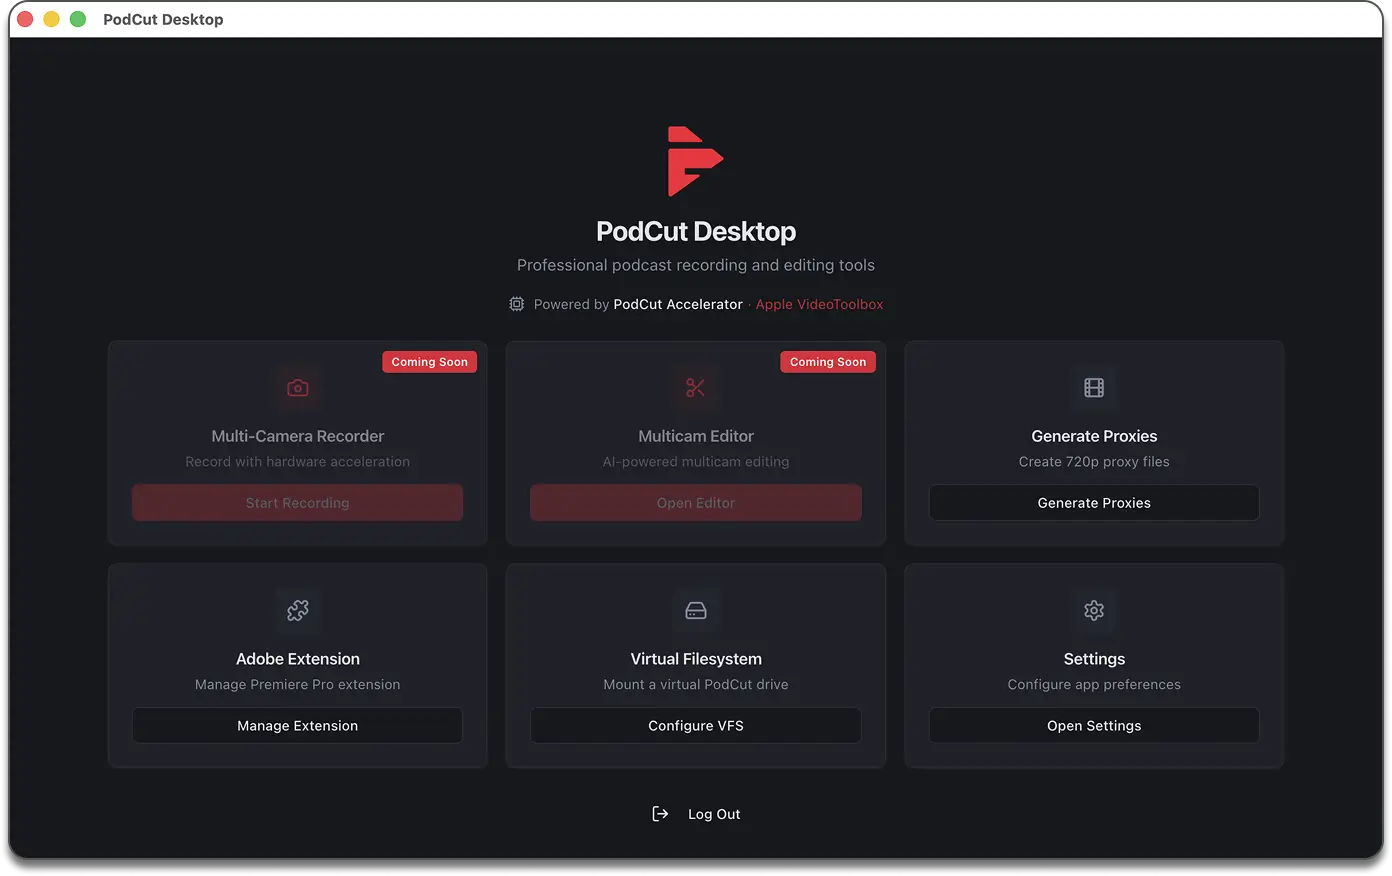
Task: Click the hard drive icon for Virtual Filesystem
Action: pyautogui.click(x=696, y=610)
